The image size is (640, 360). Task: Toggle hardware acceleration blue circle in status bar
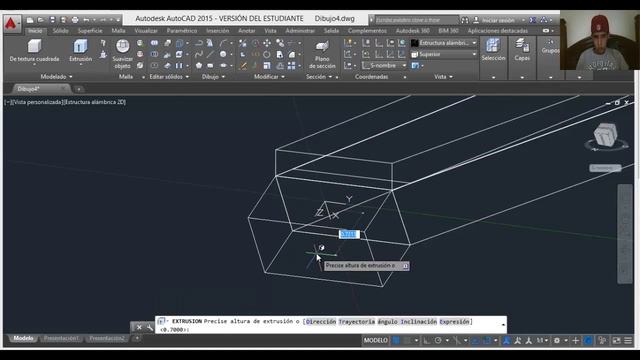tap(588, 340)
